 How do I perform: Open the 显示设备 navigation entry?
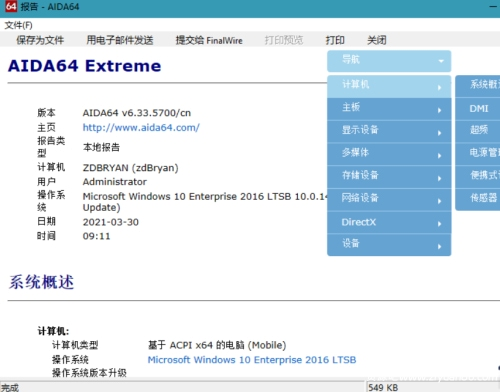click(x=389, y=131)
